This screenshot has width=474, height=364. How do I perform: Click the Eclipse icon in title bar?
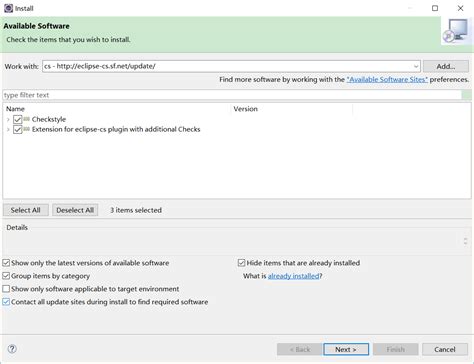coord(8,8)
